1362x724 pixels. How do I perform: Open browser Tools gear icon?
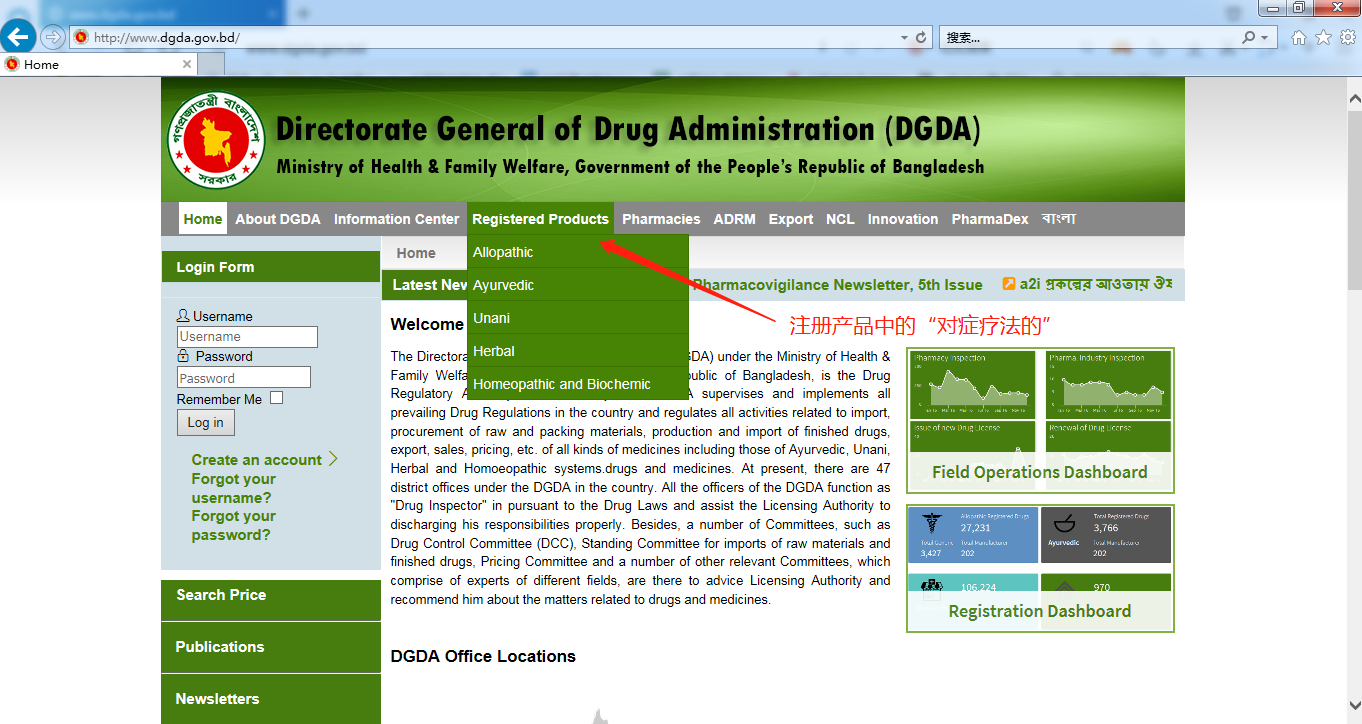pyautogui.click(x=1347, y=37)
